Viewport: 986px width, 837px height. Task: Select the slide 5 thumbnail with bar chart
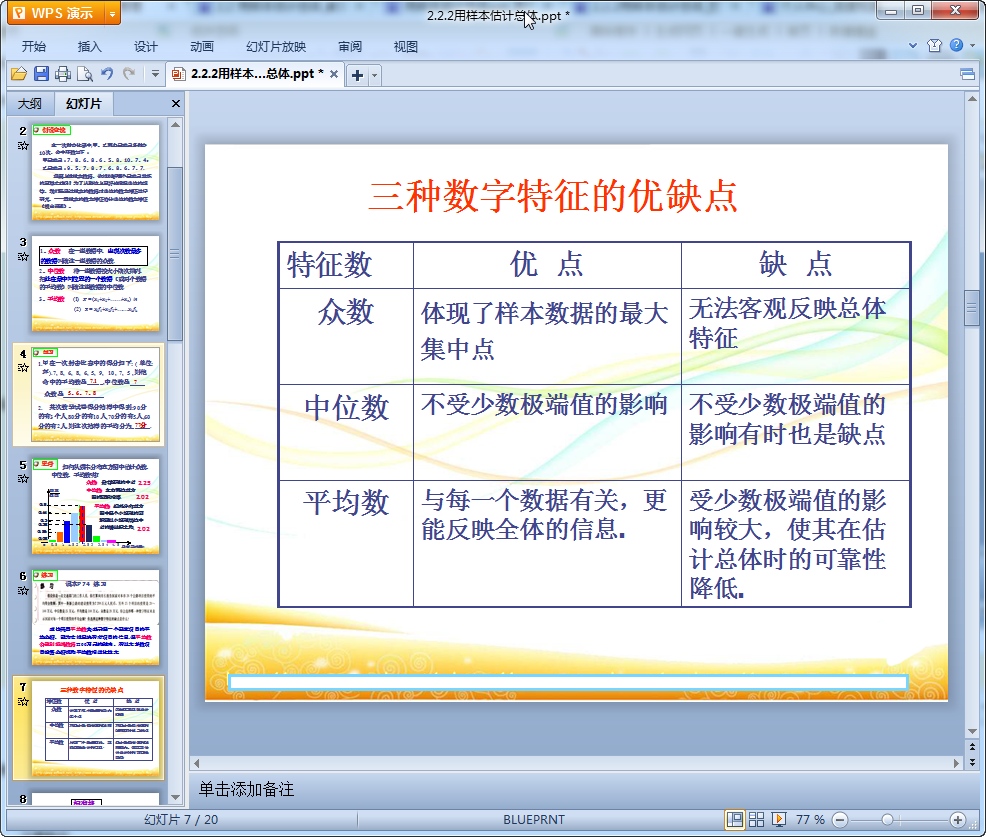click(x=96, y=506)
